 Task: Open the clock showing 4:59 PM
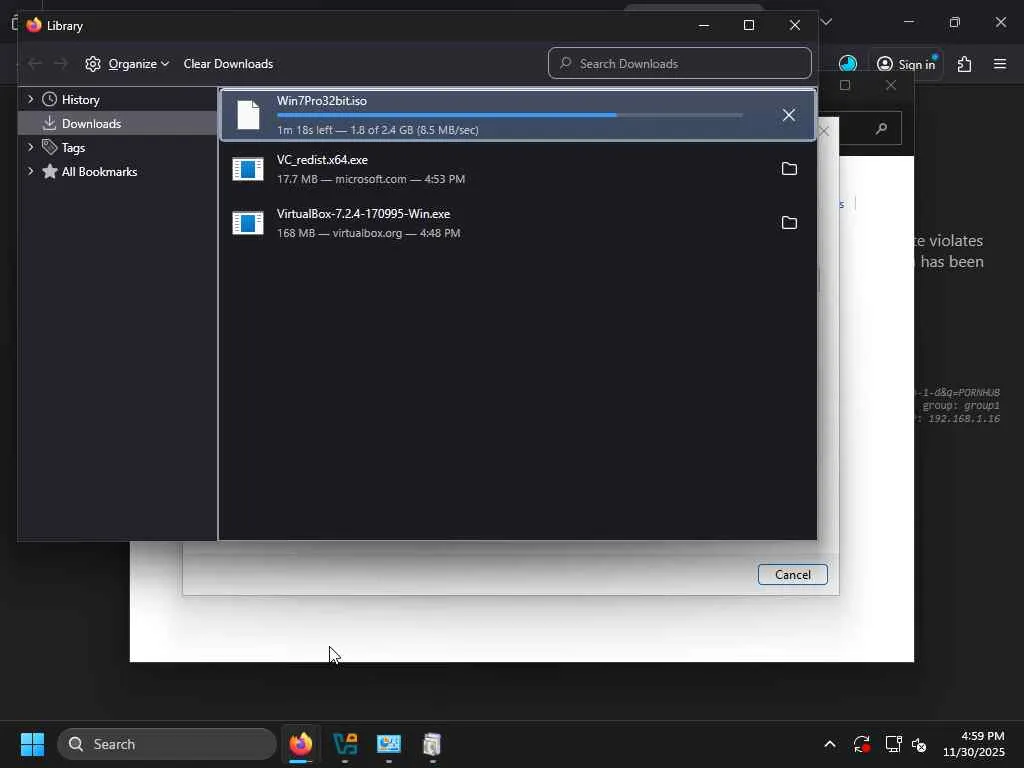(974, 744)
